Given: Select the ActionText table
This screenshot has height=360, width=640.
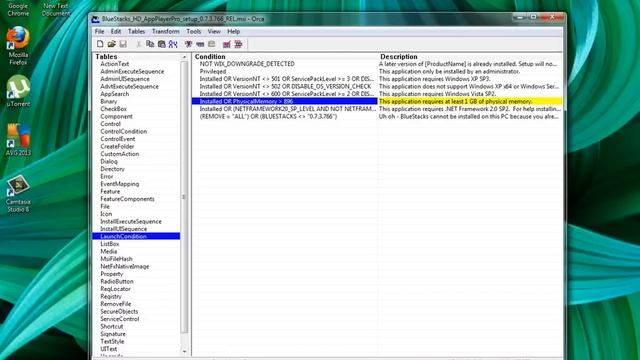Looking at the screenshot, I should pos(115,64).
